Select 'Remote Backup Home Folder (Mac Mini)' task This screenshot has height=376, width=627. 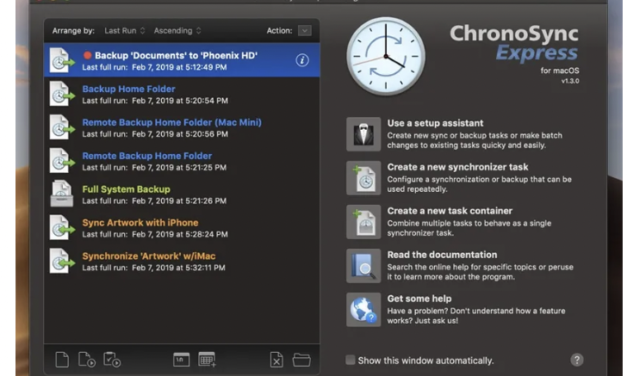182,127
